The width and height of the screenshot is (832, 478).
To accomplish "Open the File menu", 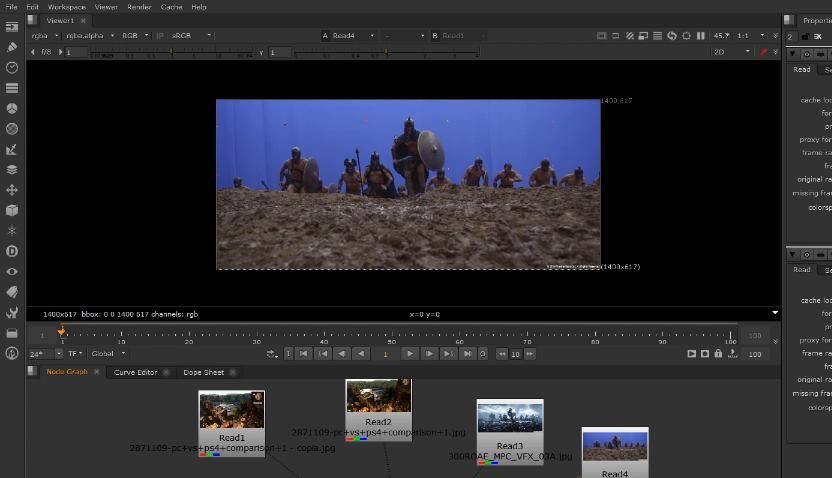I will click(x=12, y=7).
